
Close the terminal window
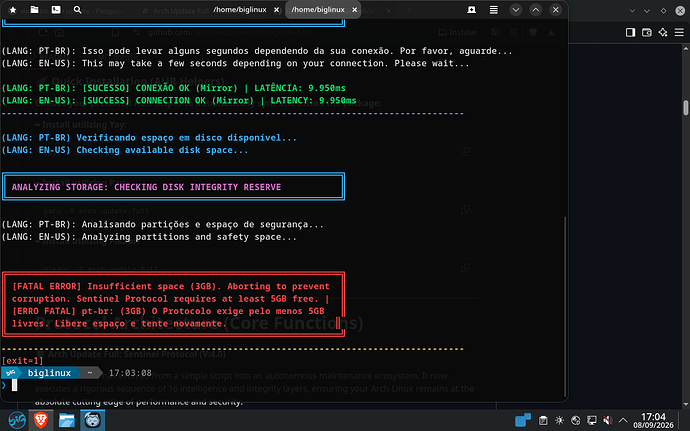556,10
